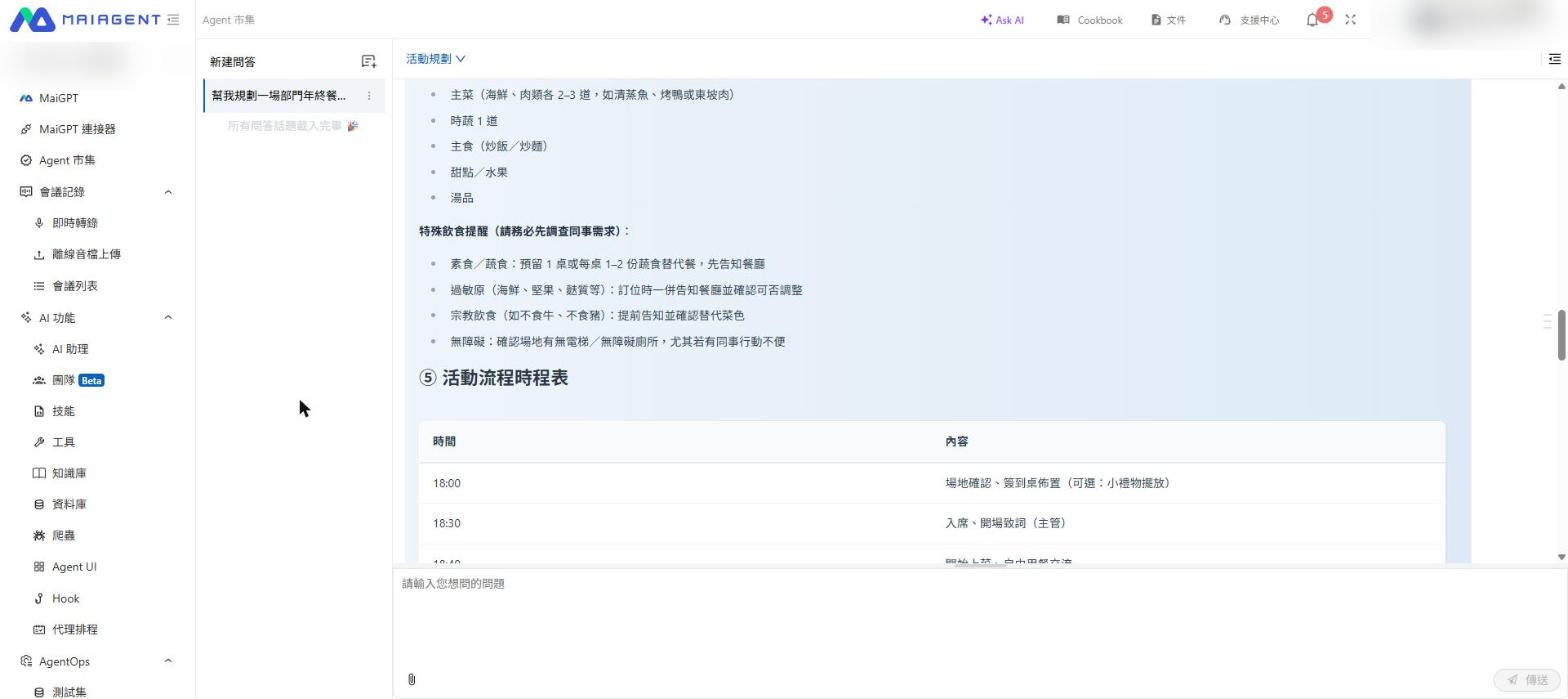The height and width of the screenshot is (699, 1568).
Task: Open 支援中心 support center
Action: 1249,20
